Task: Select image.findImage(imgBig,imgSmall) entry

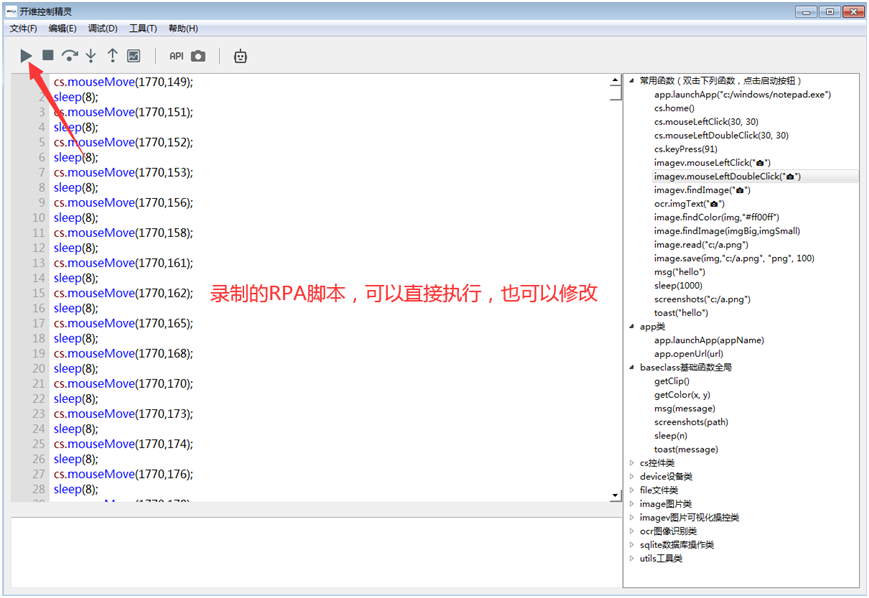Action: click(x=727, y=231)
